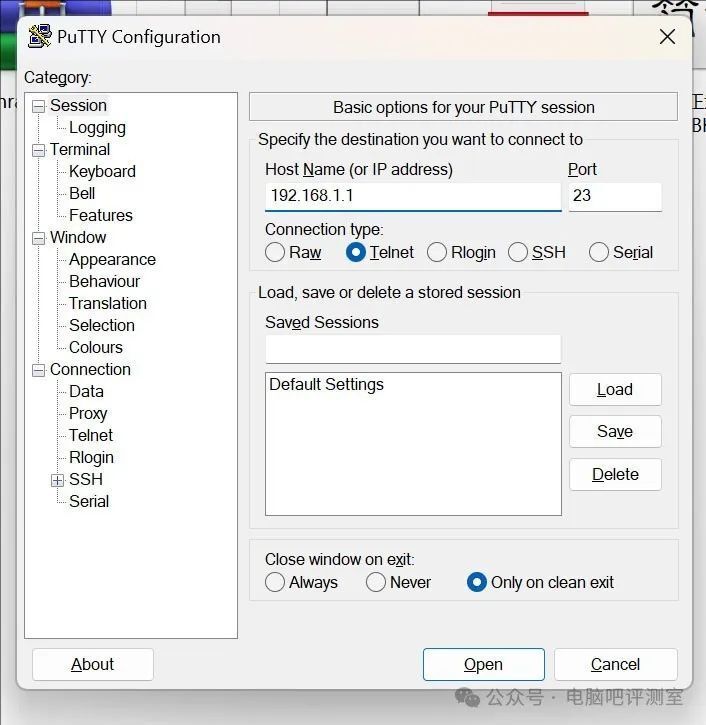
Task: Click Open to start the connection
Action: (484, 664)
